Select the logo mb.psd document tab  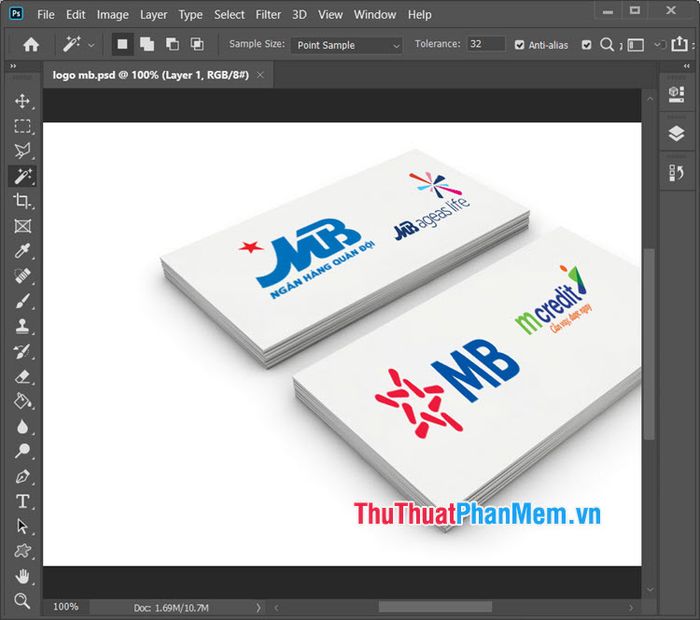158,75
